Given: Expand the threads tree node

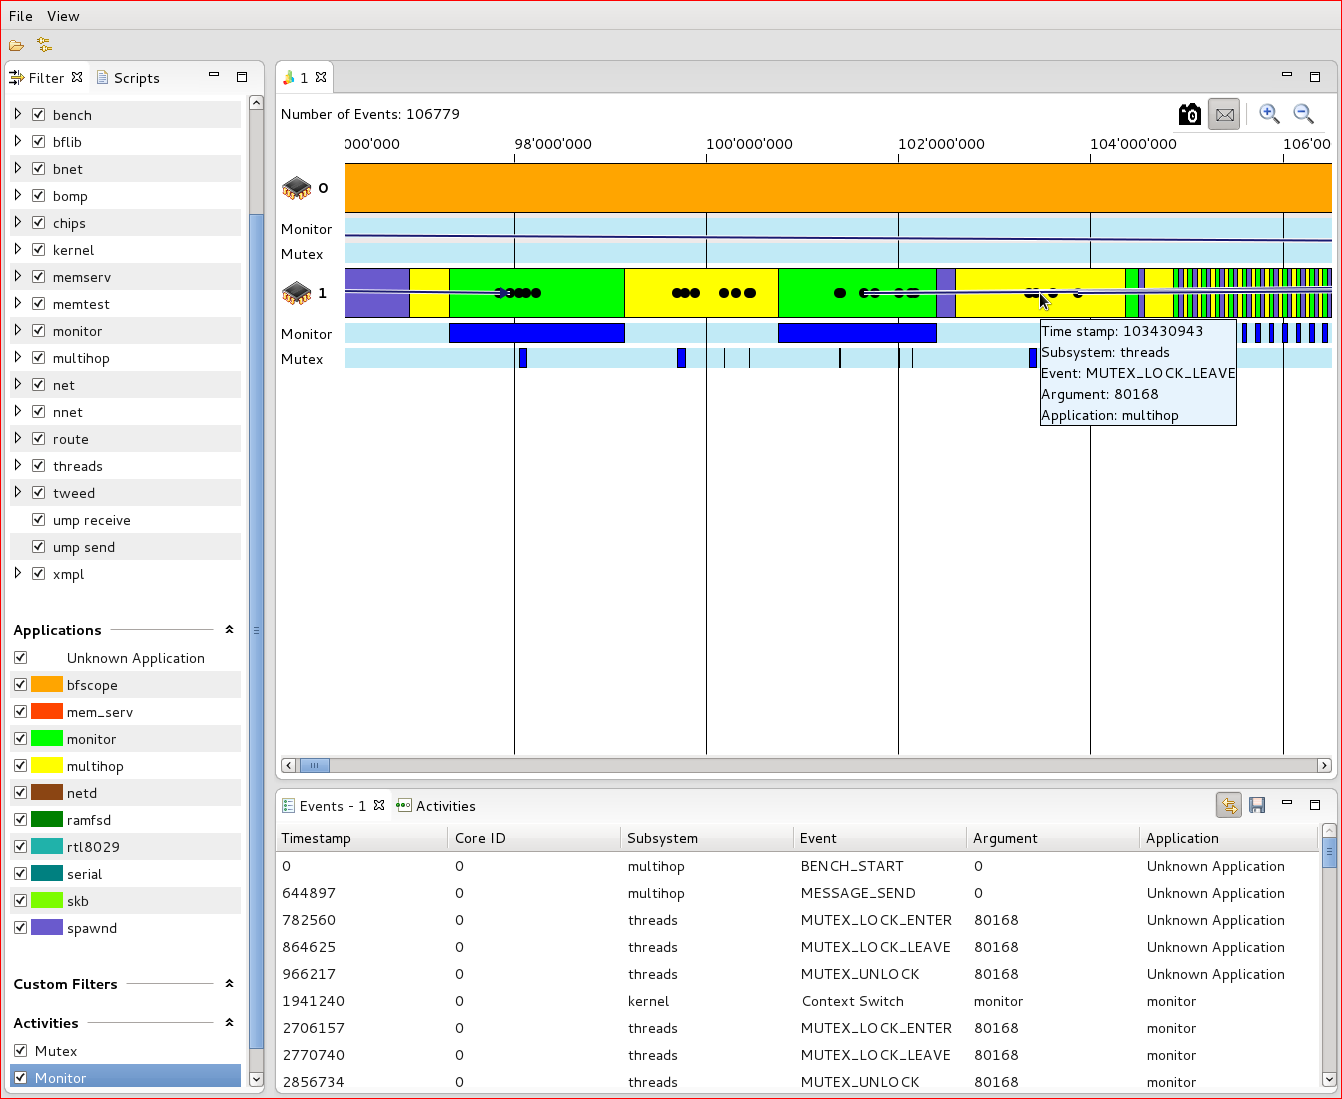Looking at the screenshot, I should 18,466.
